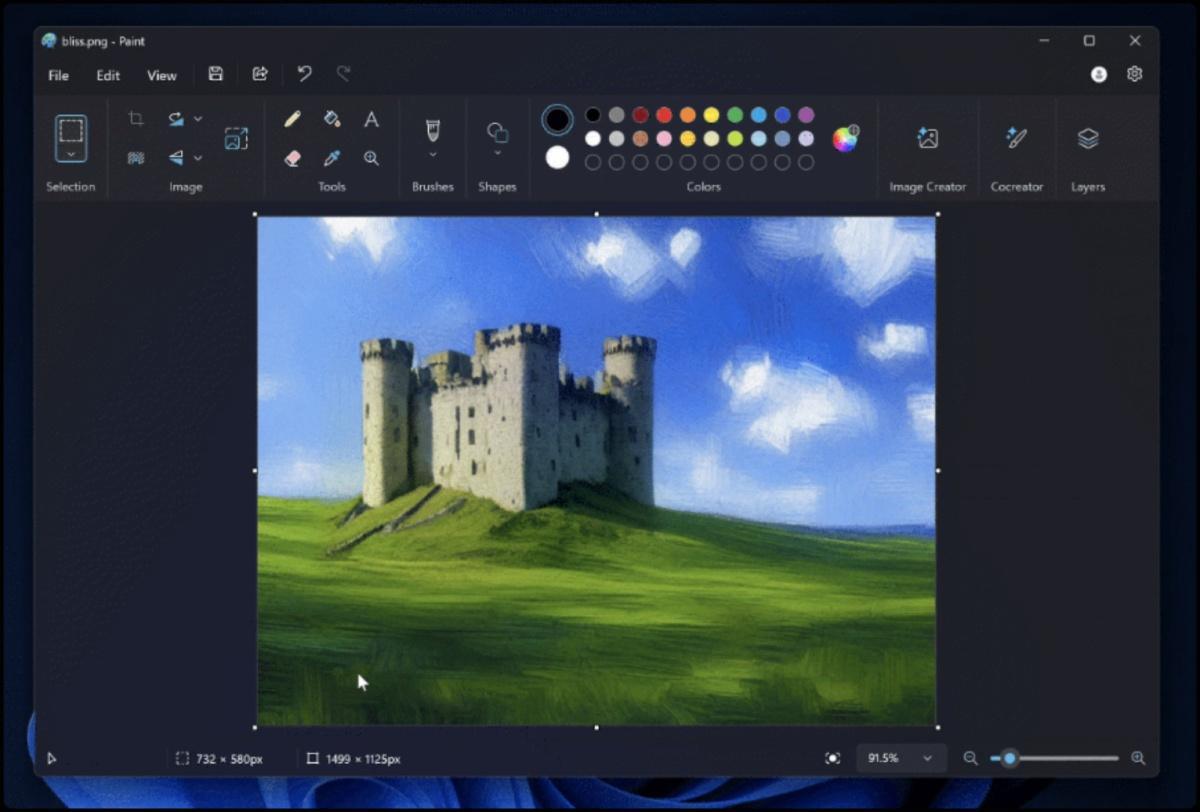Select the Text tool
This screenshot has height=812, width=1200.
click(371, 119)
